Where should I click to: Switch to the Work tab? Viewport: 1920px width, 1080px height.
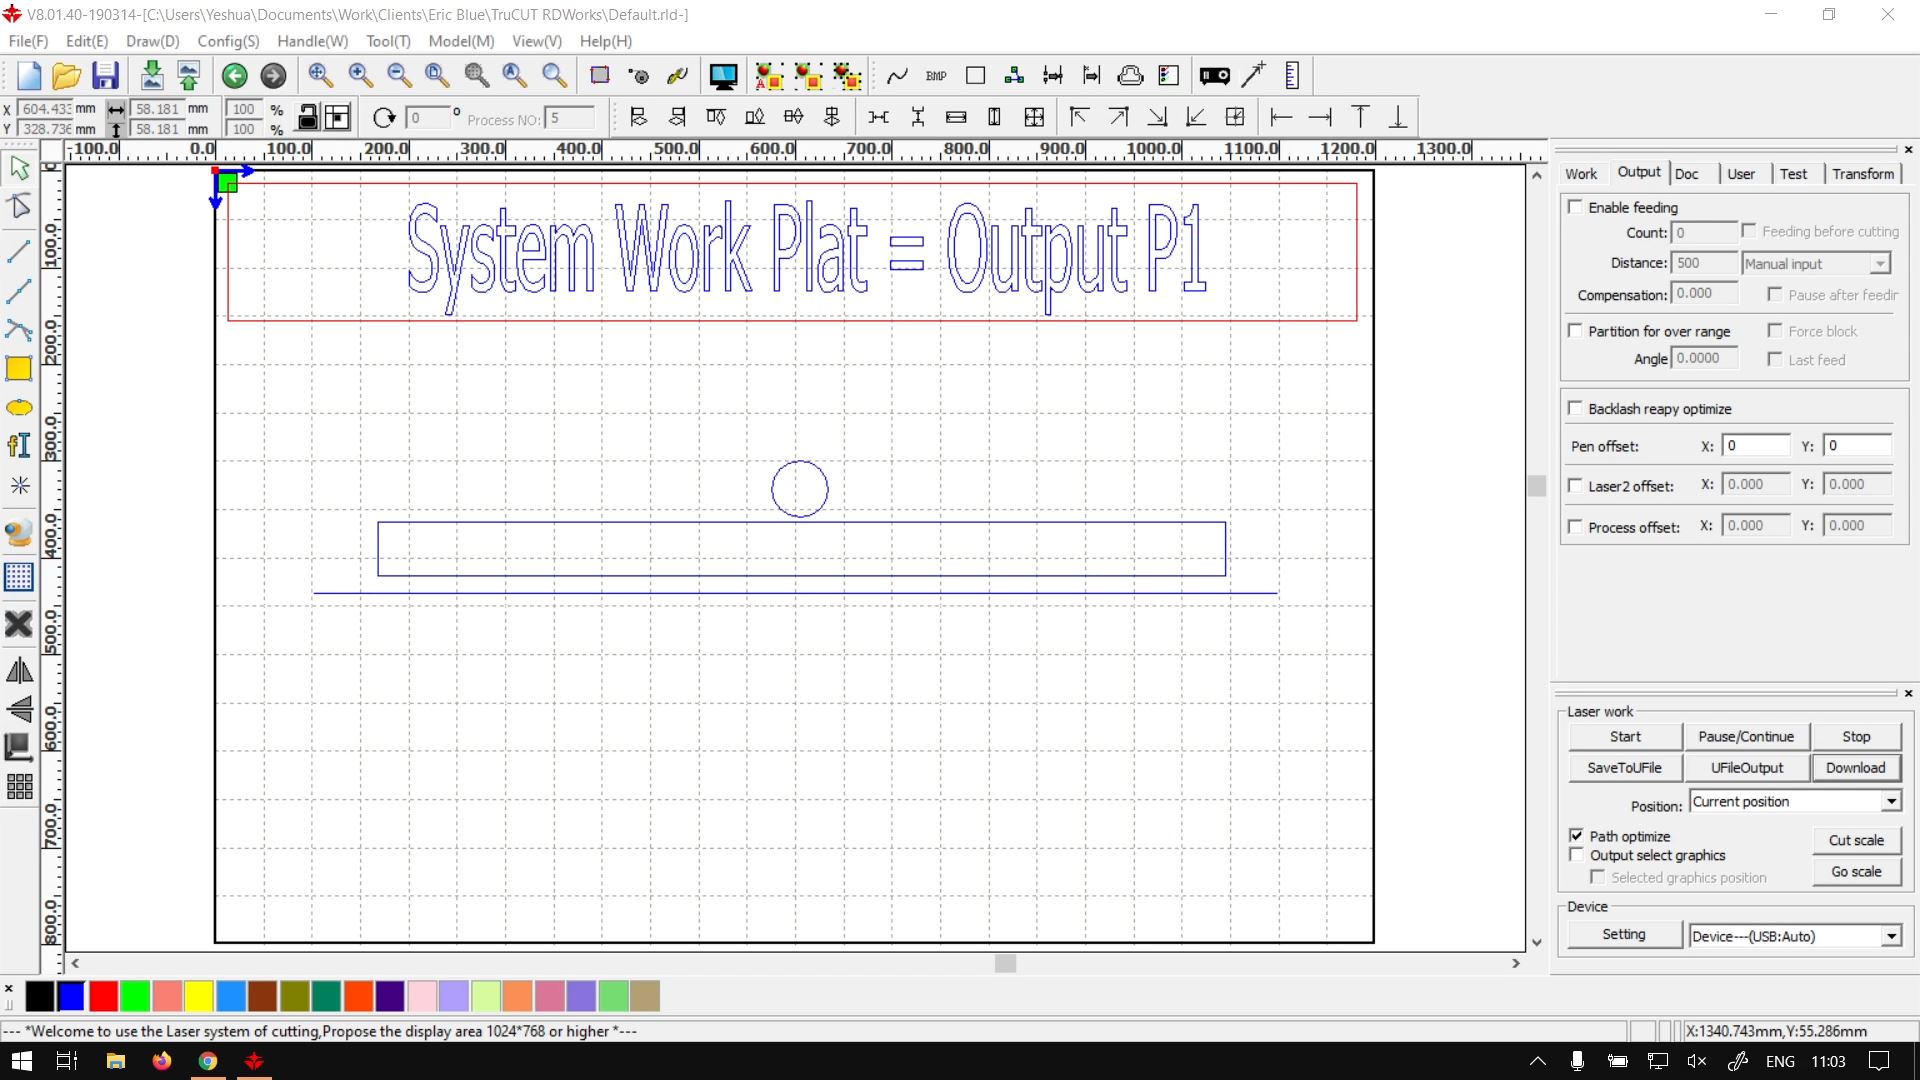click(1581, 174)
